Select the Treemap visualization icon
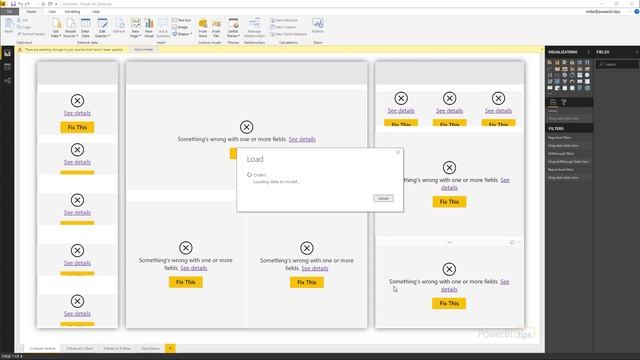Viewport: 640px width, 360px height. pyautogui.click(x=580, y=75)
